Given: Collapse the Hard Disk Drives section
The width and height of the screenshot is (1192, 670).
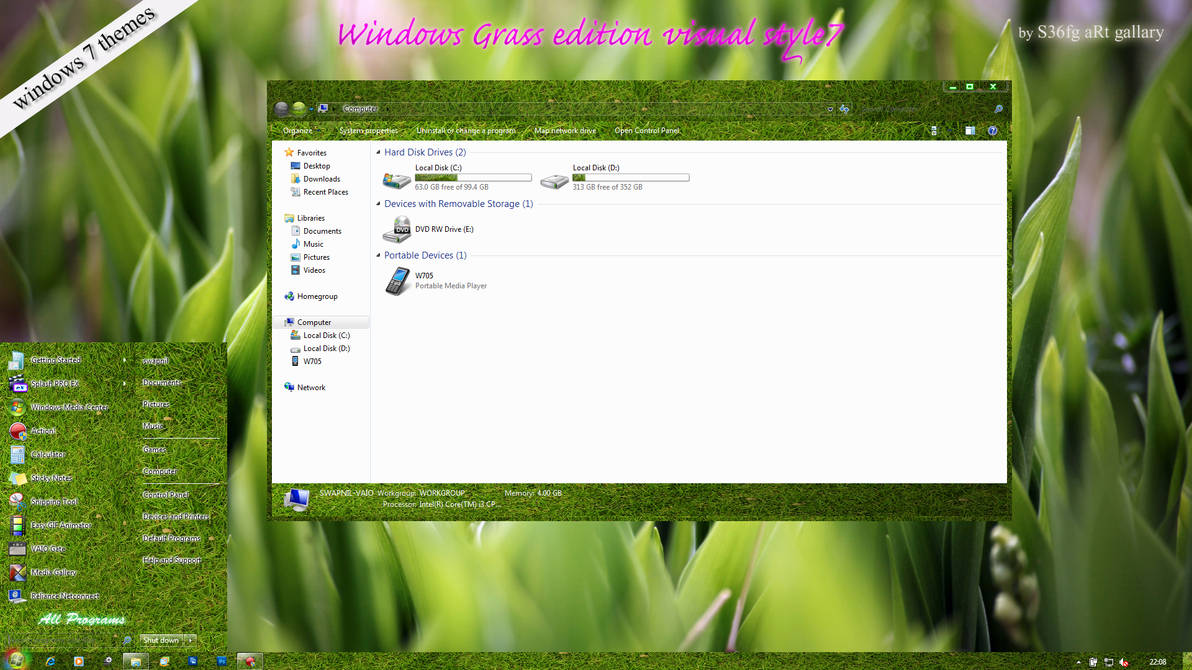Looking at the screenshot, I should pos(377,151).
